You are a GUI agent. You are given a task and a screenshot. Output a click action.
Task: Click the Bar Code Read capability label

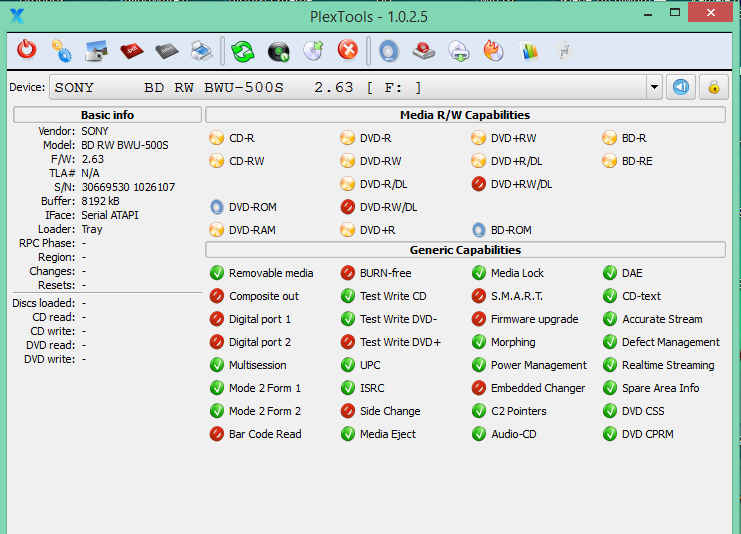coord(265,434)
